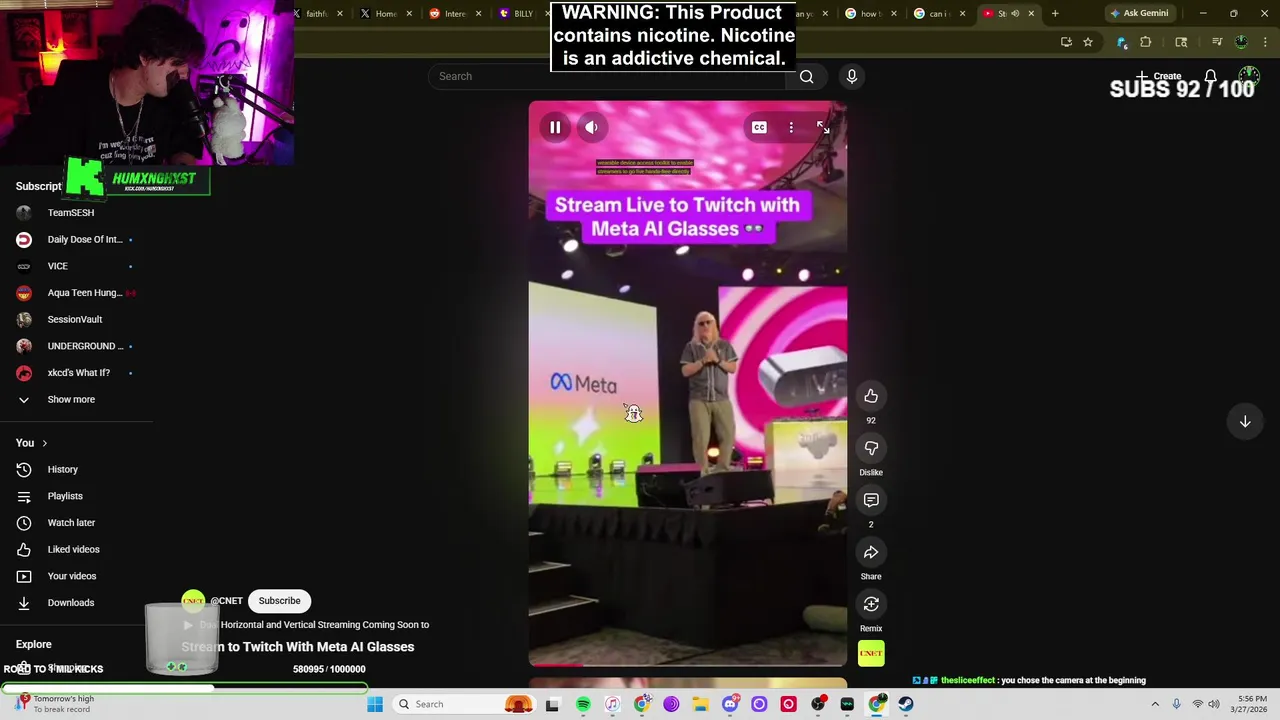Open Discord from the taskbar
1280x720 pixels.
coord(730,704)
